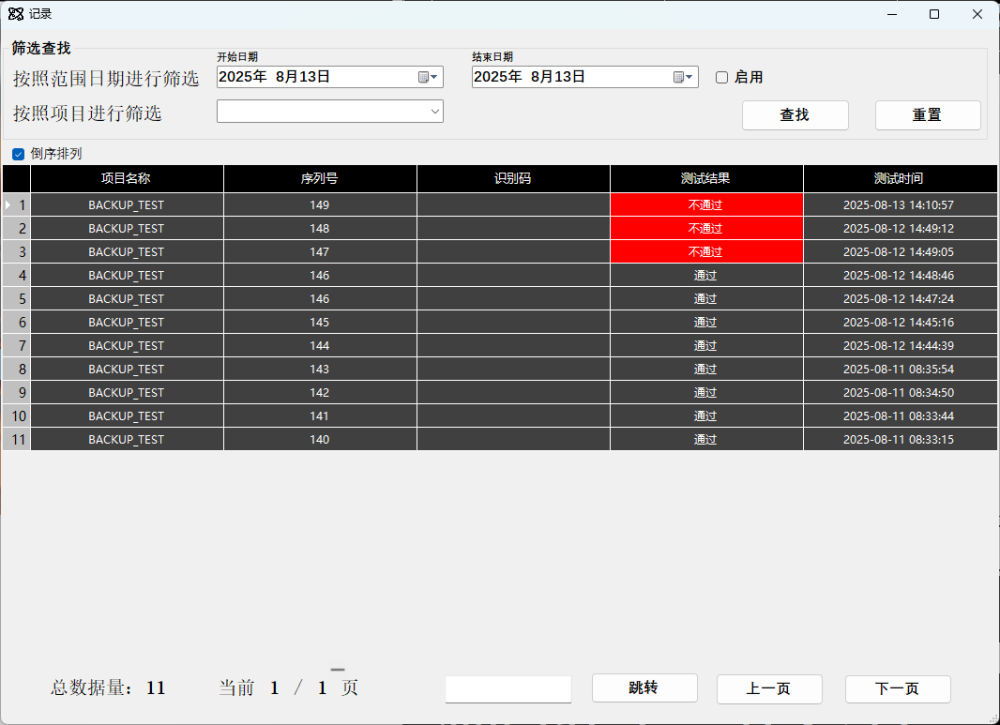Open the start date calendar picker
This screenshot has width=1000, height=725.
(427, 77)
